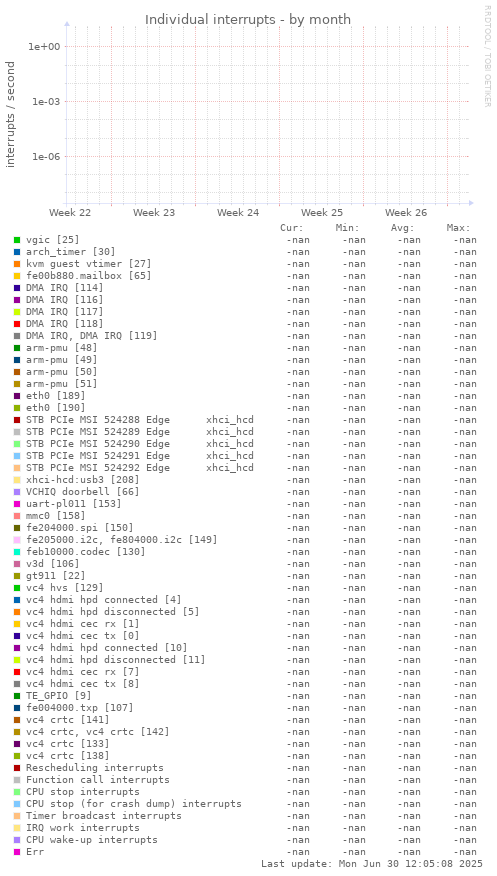Screen dimensions: 497x876
Task: Click the RRDTOOL / TOBI OETIKER watermark
Action: [488, 55]
